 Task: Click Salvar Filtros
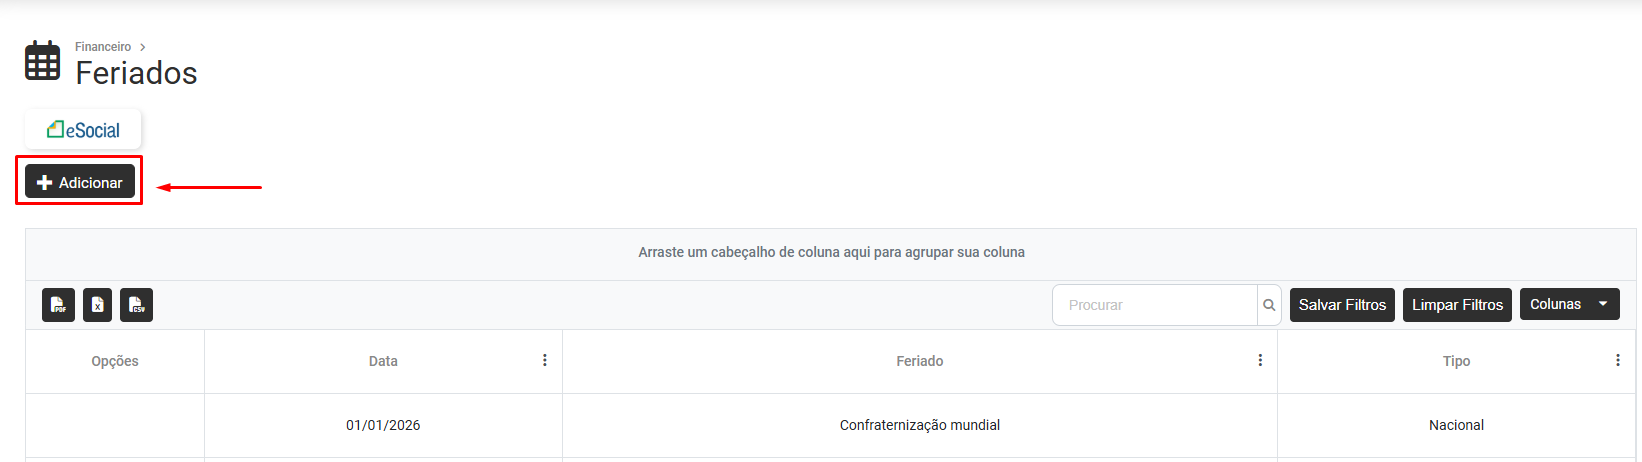click(1342, 305)
